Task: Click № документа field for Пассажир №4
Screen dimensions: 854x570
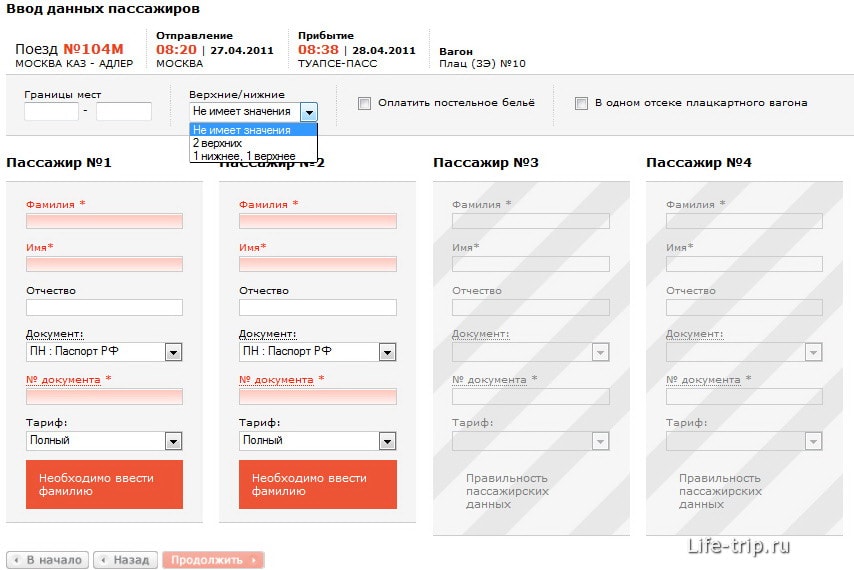Action: click(744, 396)
